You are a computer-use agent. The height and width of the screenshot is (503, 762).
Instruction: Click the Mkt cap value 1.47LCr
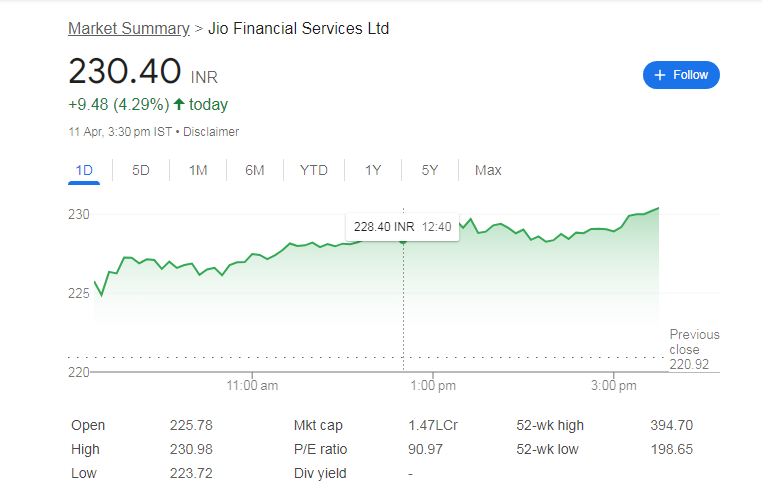tap(433, 425)
